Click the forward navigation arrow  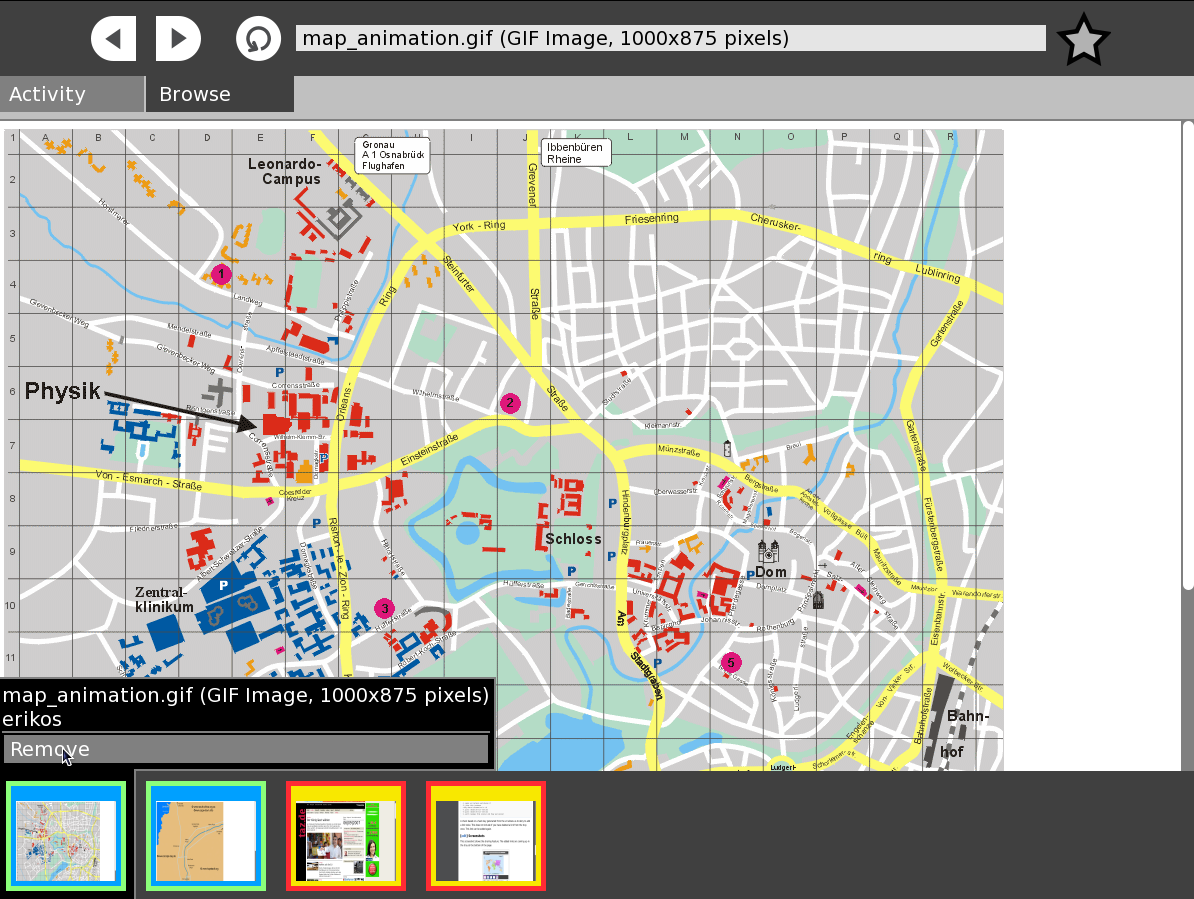pos(178,39)
